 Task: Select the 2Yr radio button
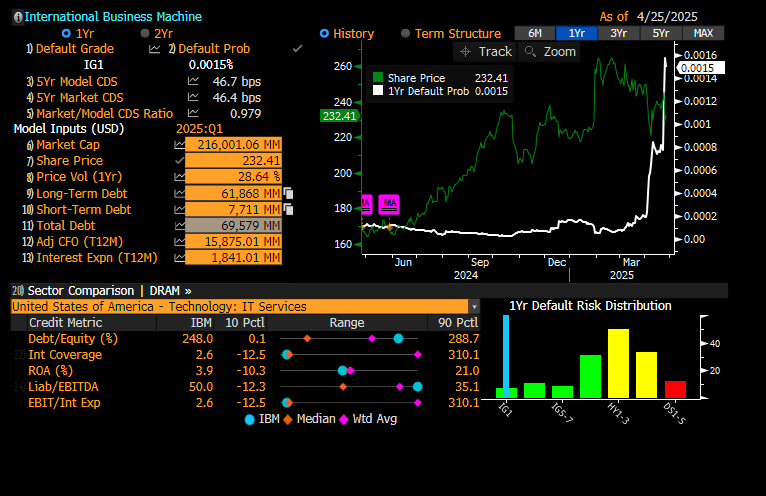145,33
